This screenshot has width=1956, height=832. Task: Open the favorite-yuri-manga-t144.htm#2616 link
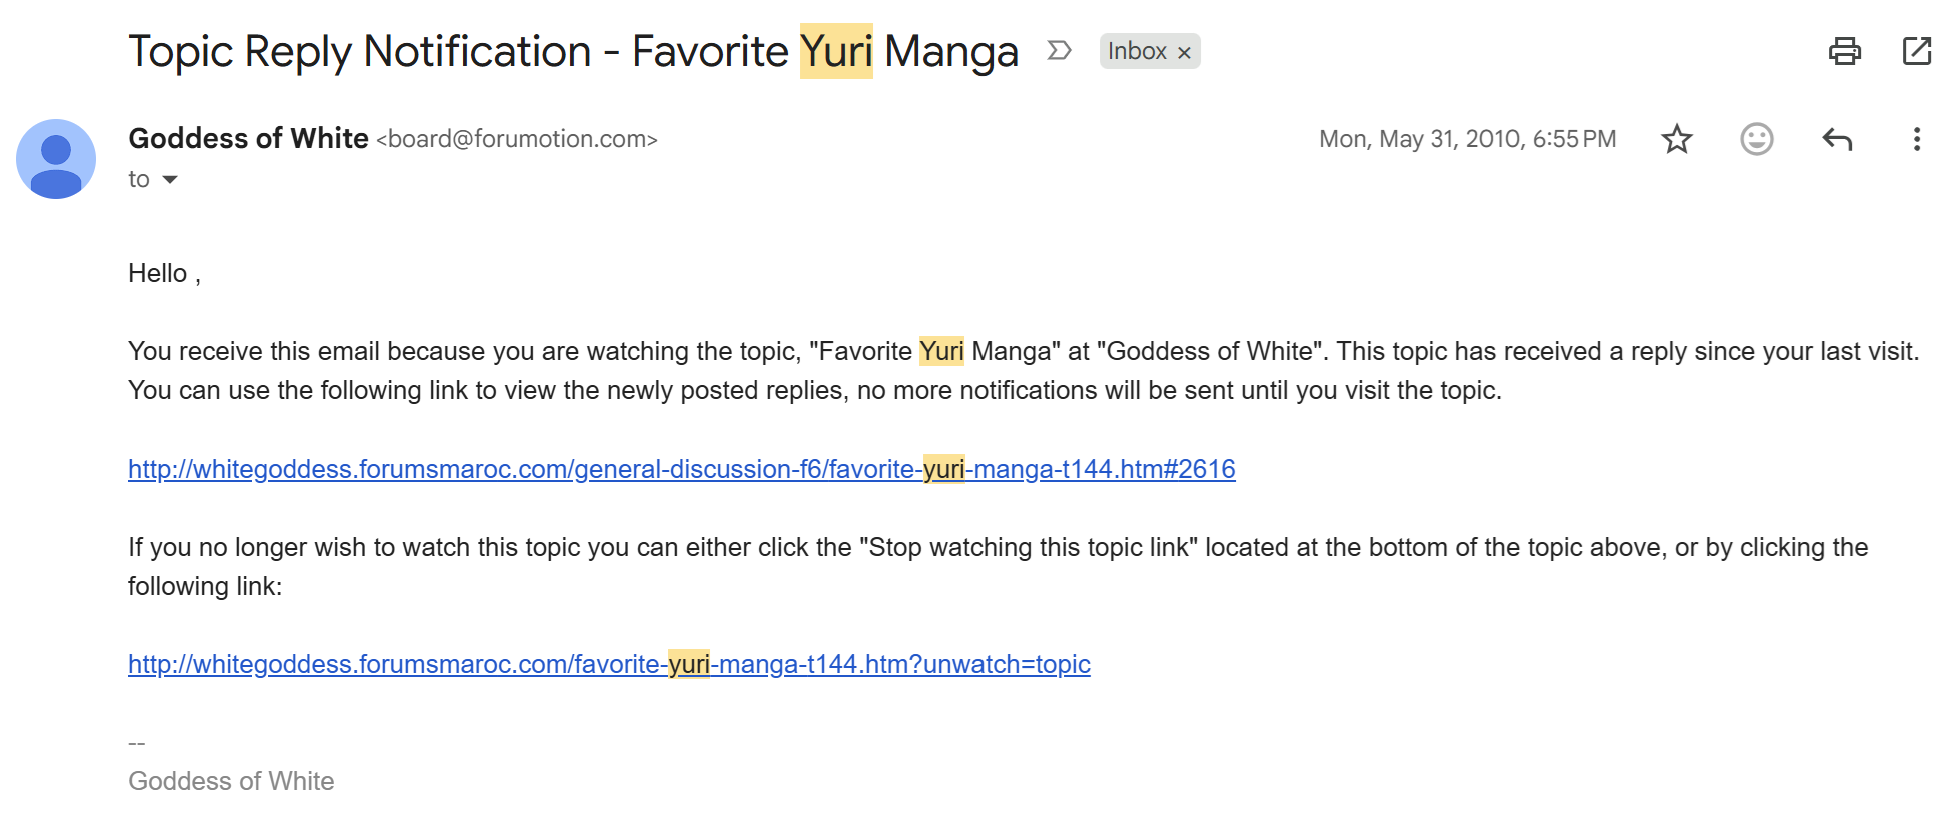coord(682,469)
